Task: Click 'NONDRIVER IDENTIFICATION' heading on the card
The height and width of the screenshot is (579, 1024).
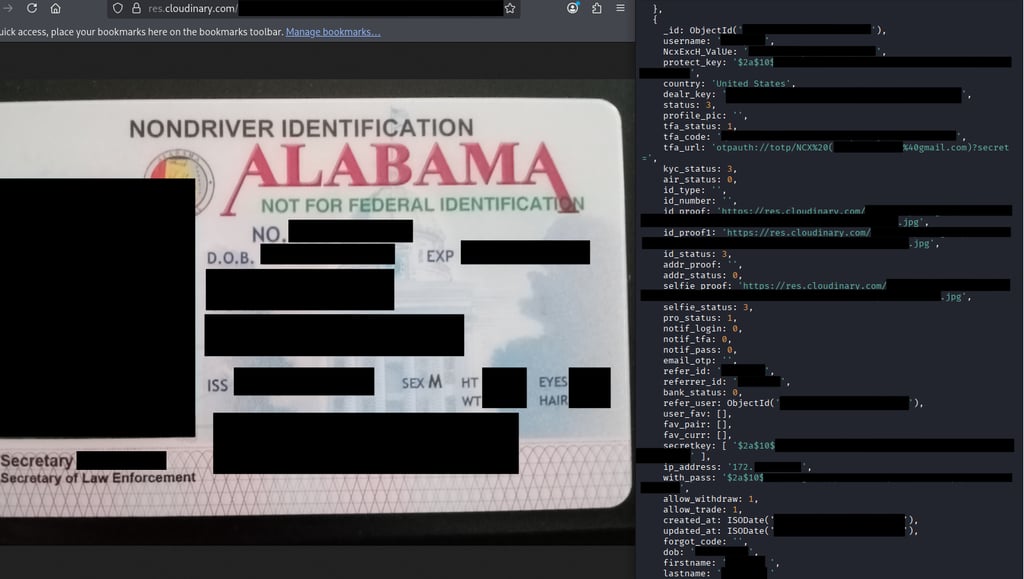Action: tap(301, 128)
